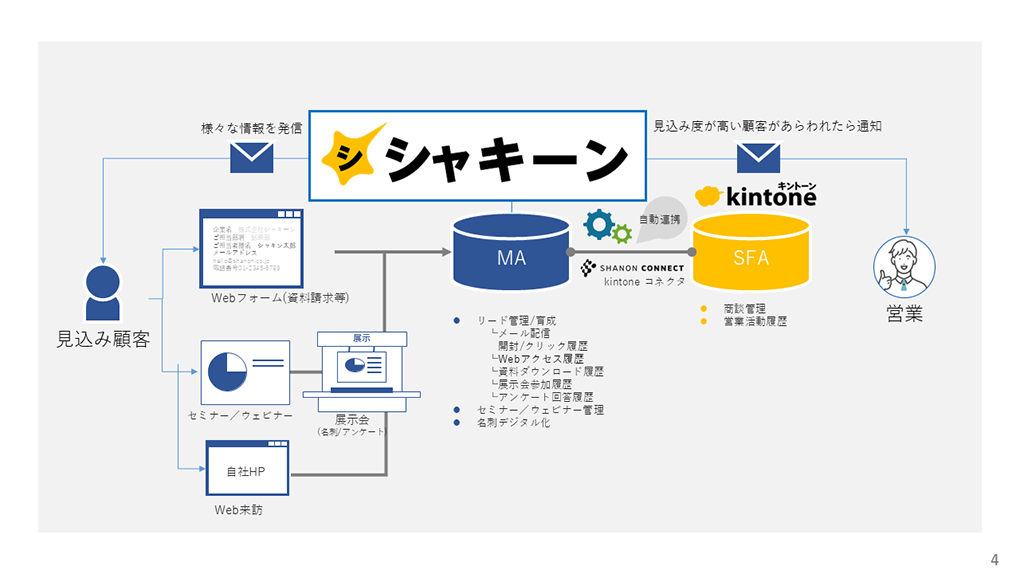Viewport: 1020px width, 574px height.
Task: Click the 名刺デジタル化 bullet
Action: coord(514,422)
